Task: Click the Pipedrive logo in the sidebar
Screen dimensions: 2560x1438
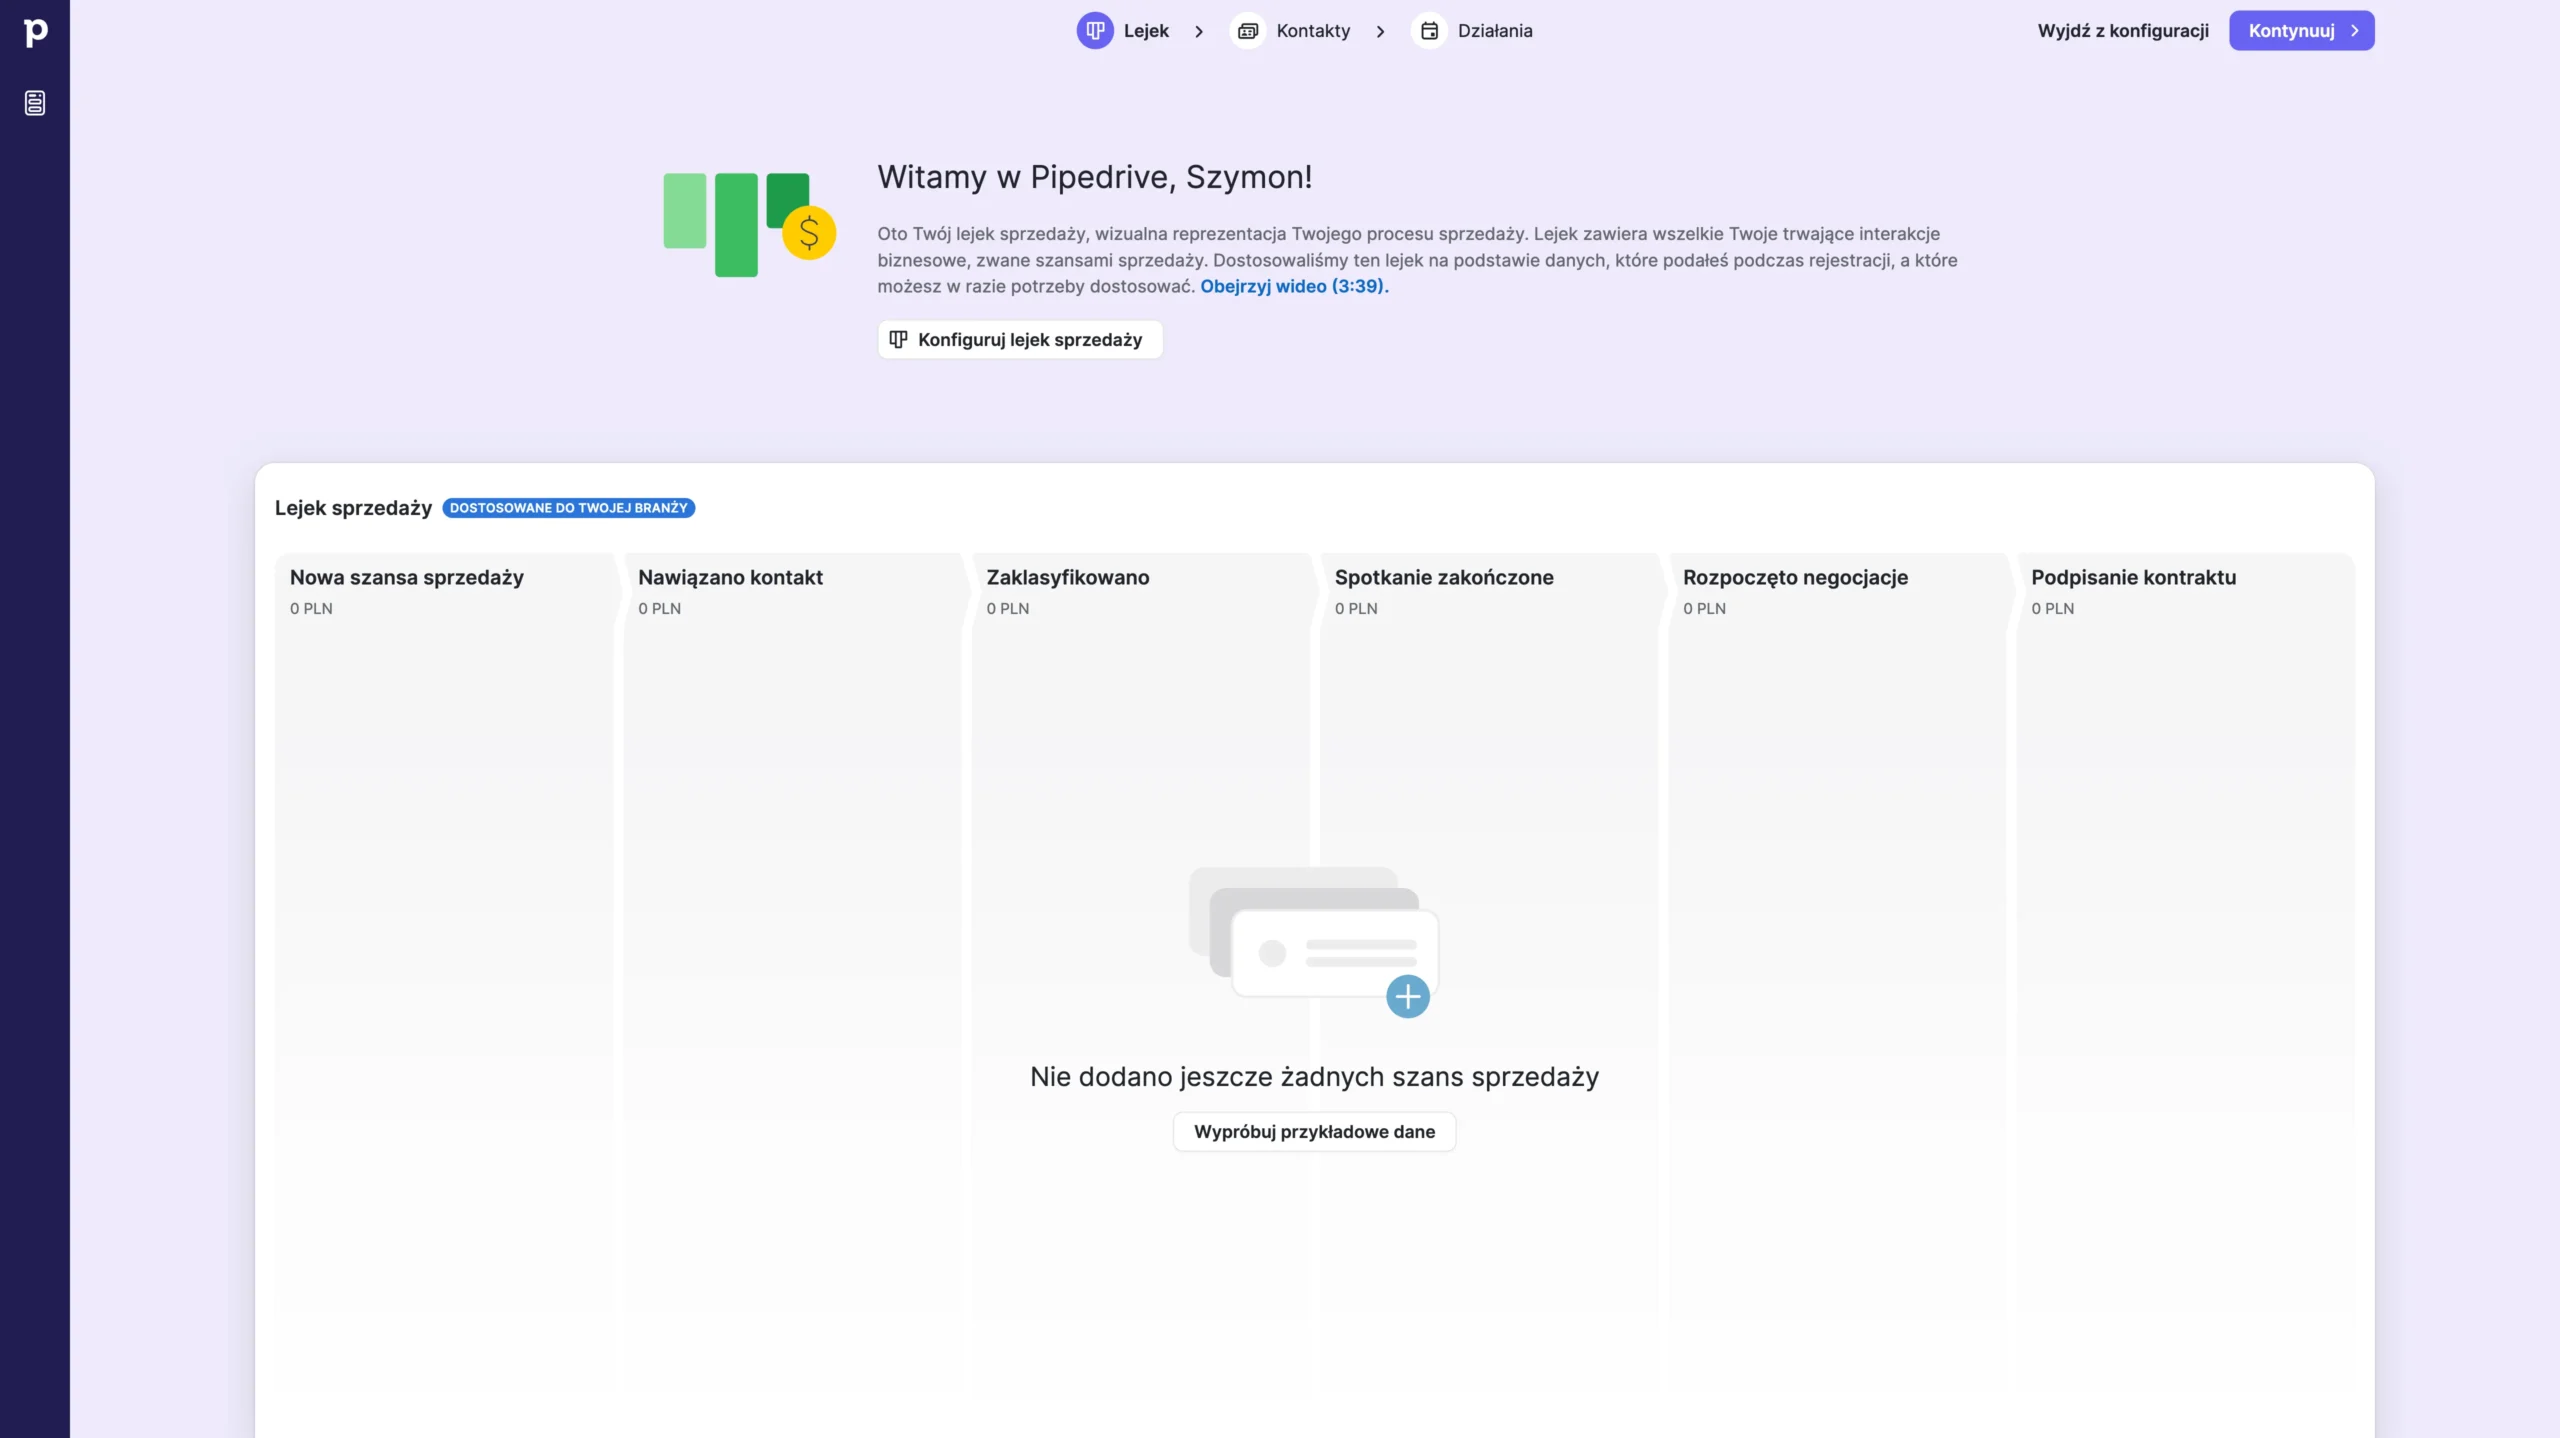Action: click(x=35, y=32)
